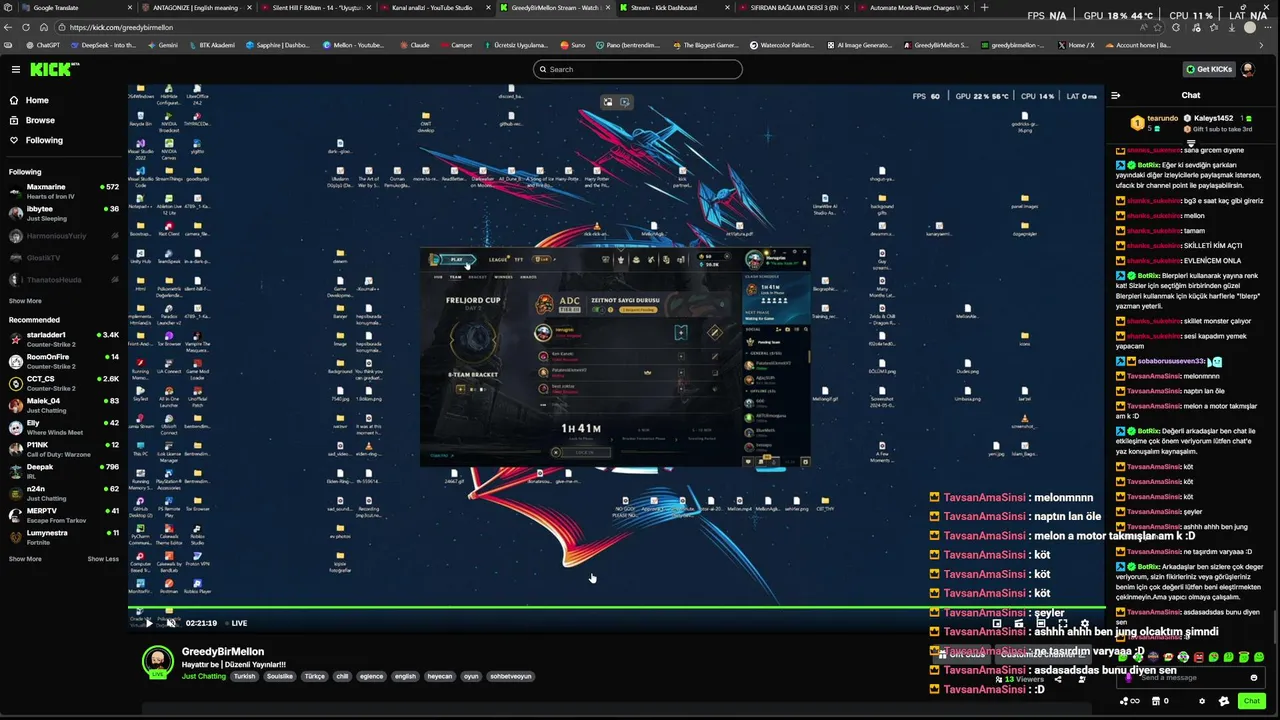Screen dimensions: 1280x720
Task: Select the Soulslike tag
Action: (x=280, y=676)
